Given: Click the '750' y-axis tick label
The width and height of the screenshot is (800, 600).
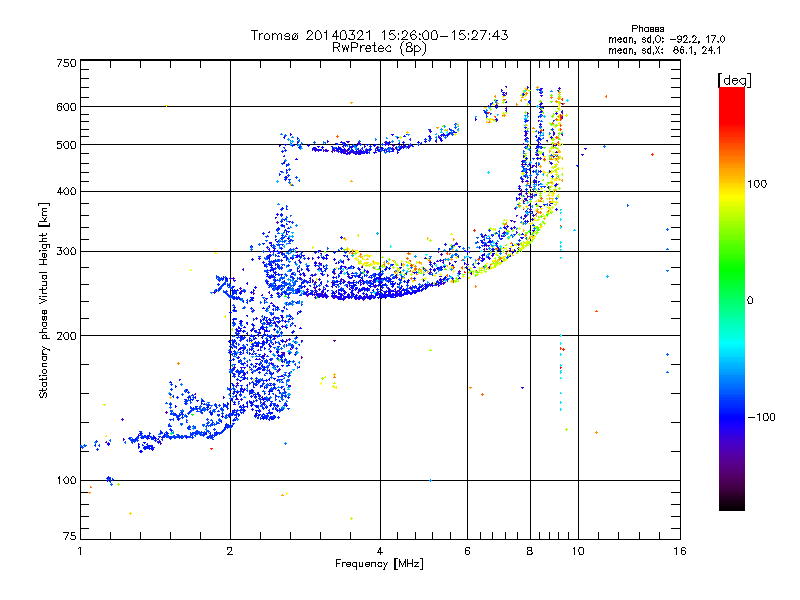Looking at the screenshot, I should click(x=66, y=63).
